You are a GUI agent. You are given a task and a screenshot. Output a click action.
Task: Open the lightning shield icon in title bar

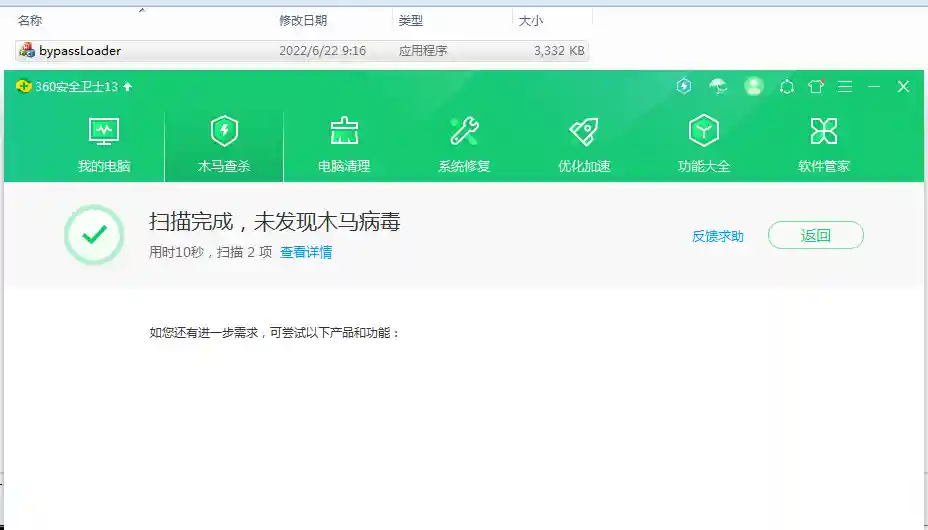684,86
